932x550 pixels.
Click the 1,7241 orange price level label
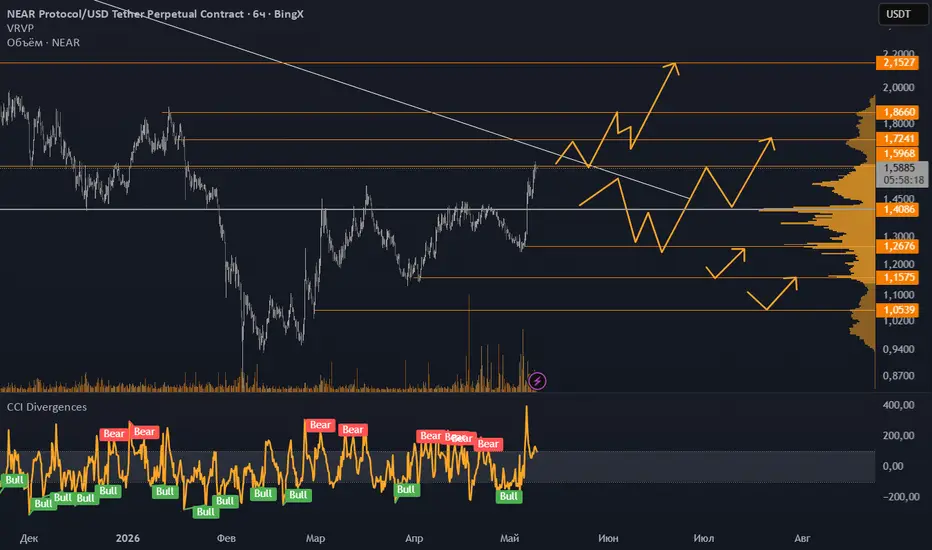pyautogui.click(x=899, y=139)
